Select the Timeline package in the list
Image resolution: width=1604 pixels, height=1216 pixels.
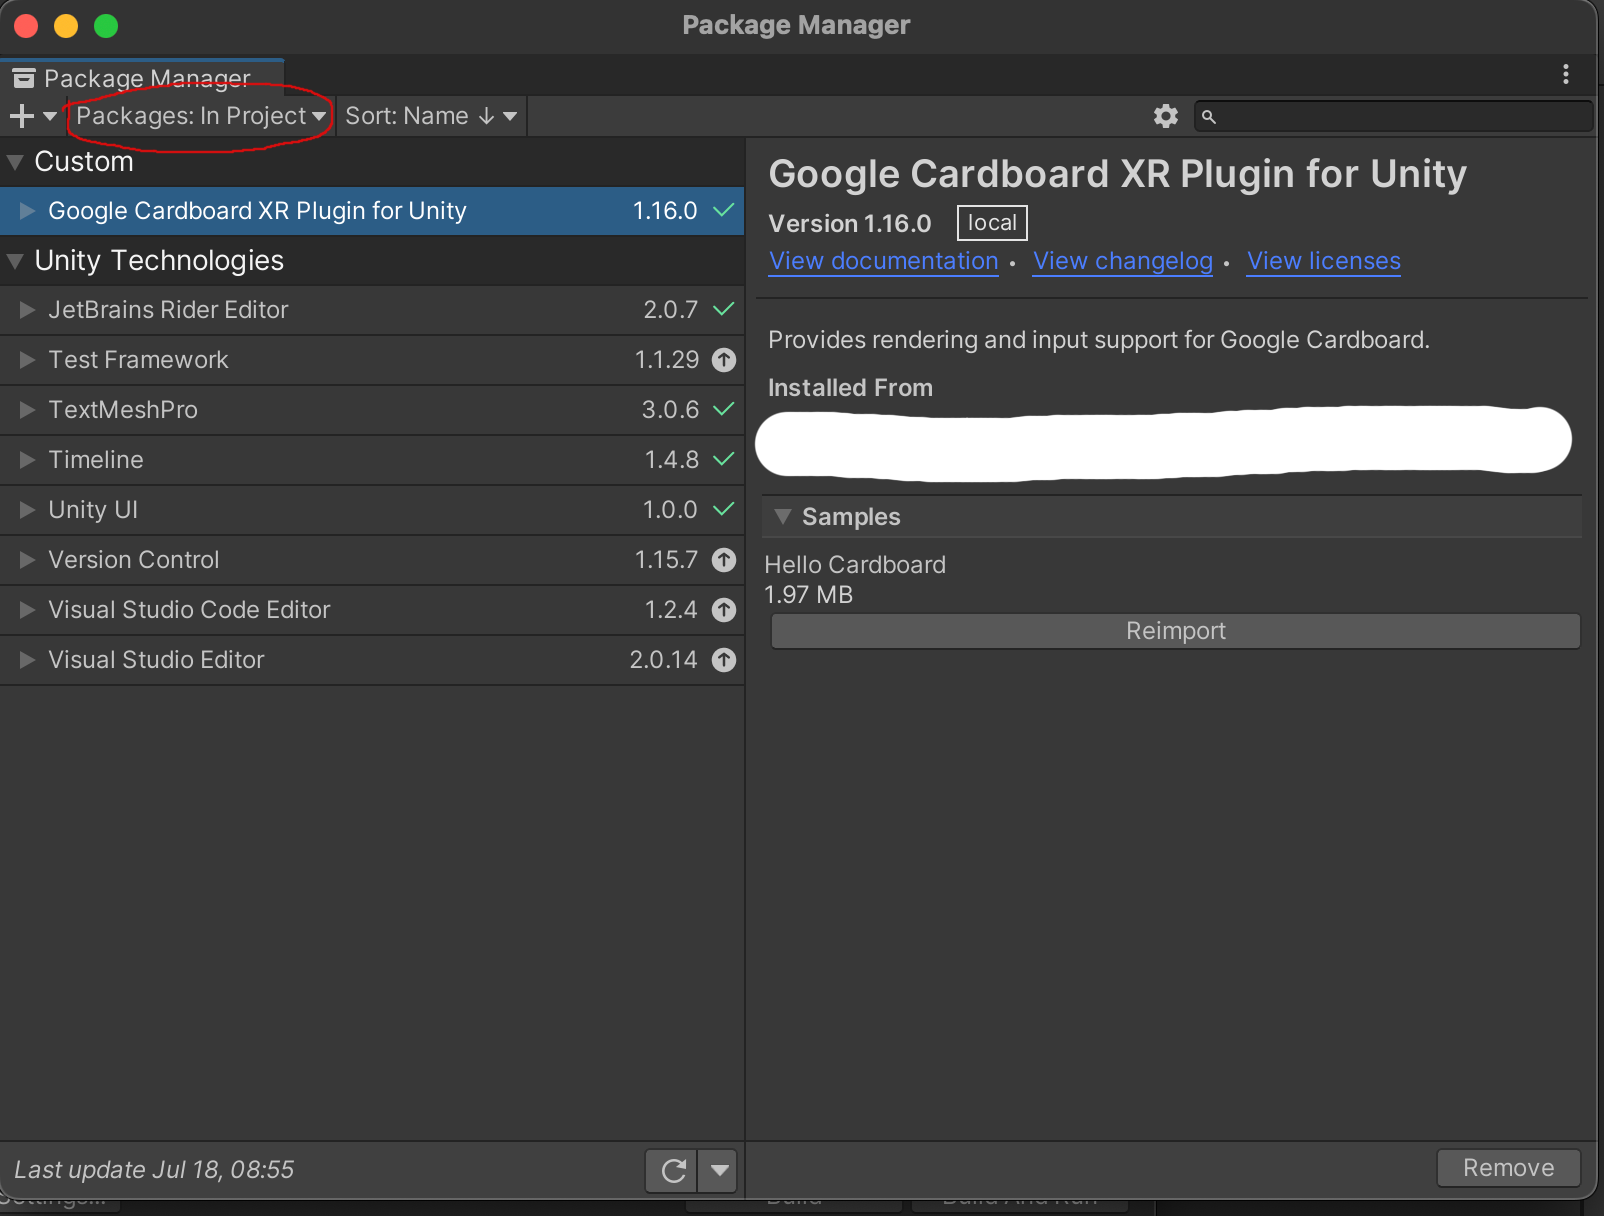[x=96, y=460]
